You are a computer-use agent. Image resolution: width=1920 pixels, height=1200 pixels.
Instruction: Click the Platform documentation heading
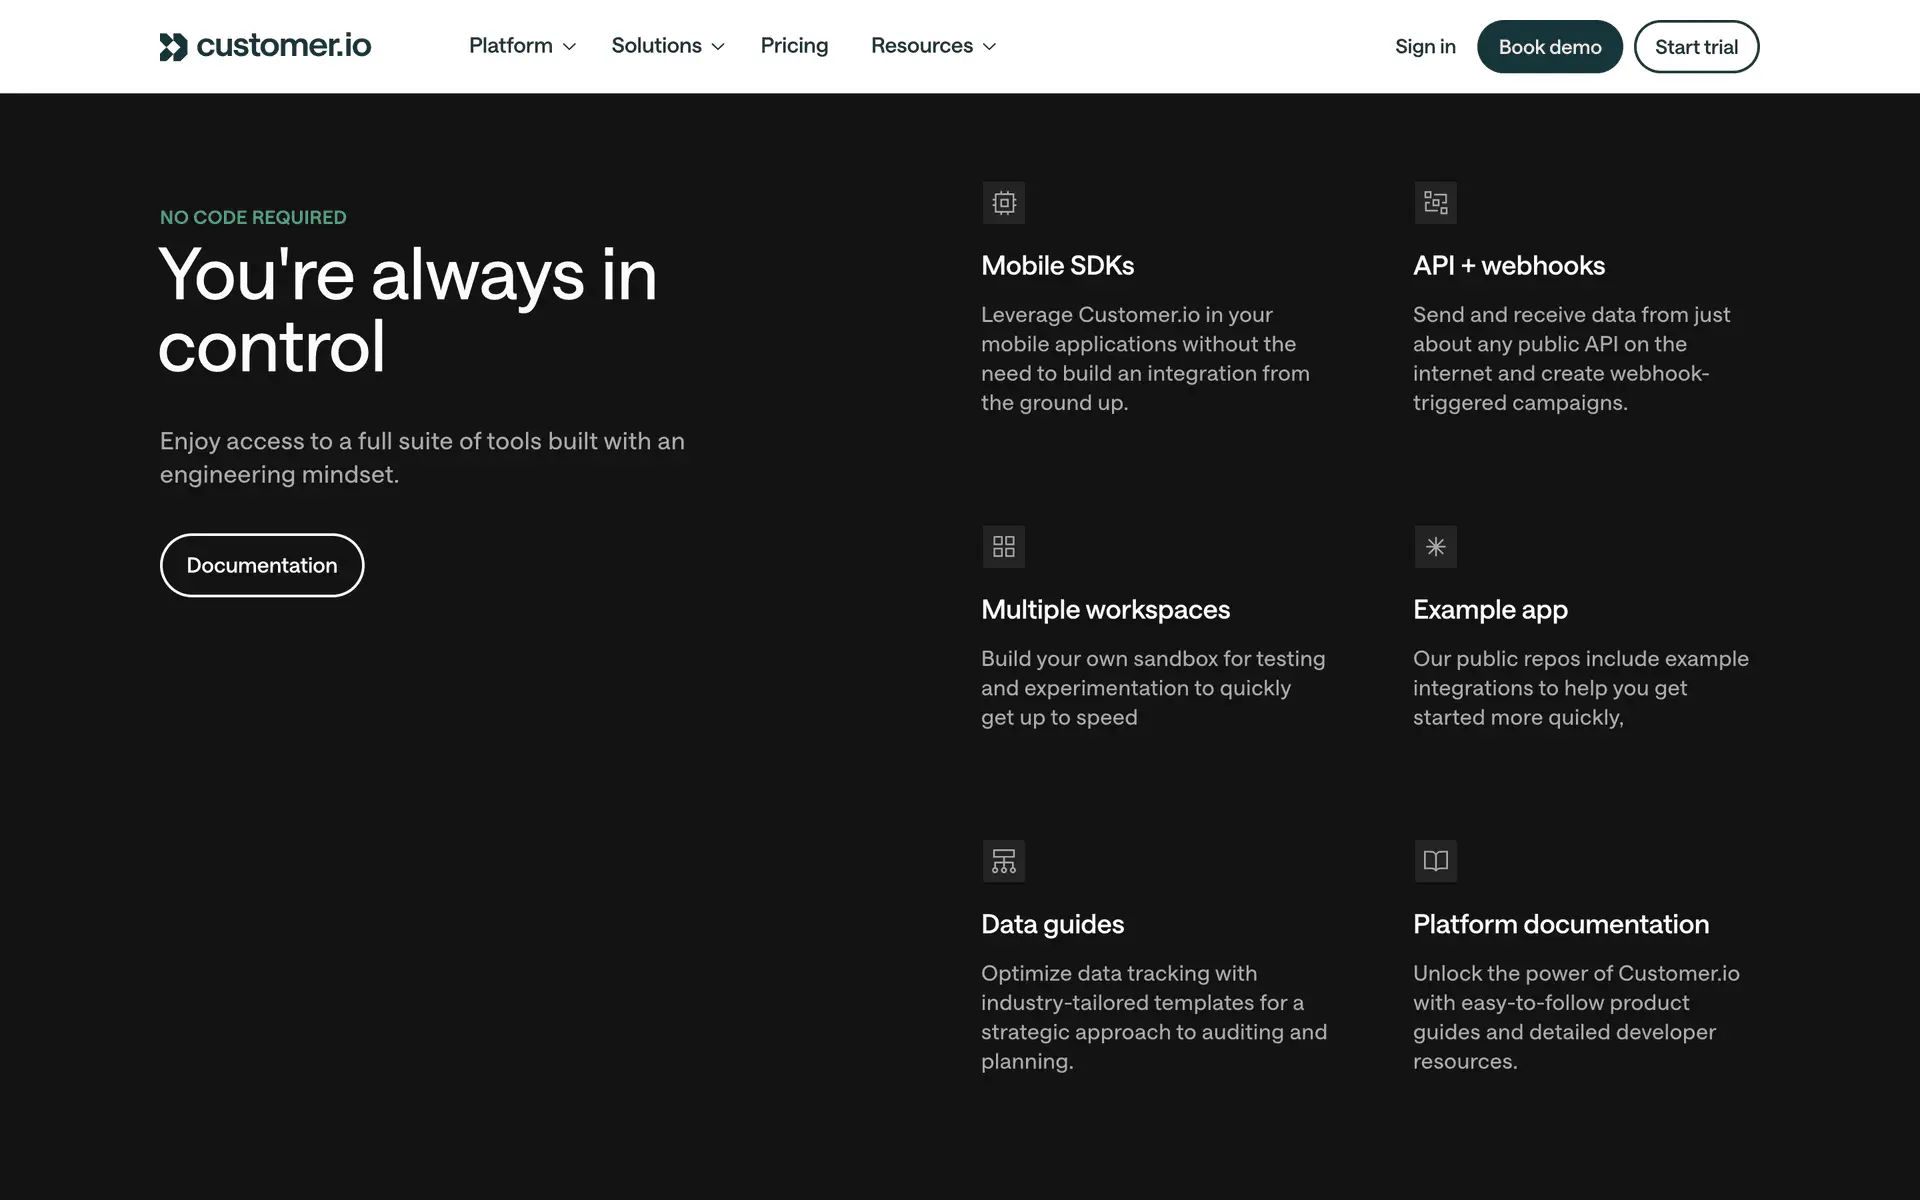[1560, 924]
